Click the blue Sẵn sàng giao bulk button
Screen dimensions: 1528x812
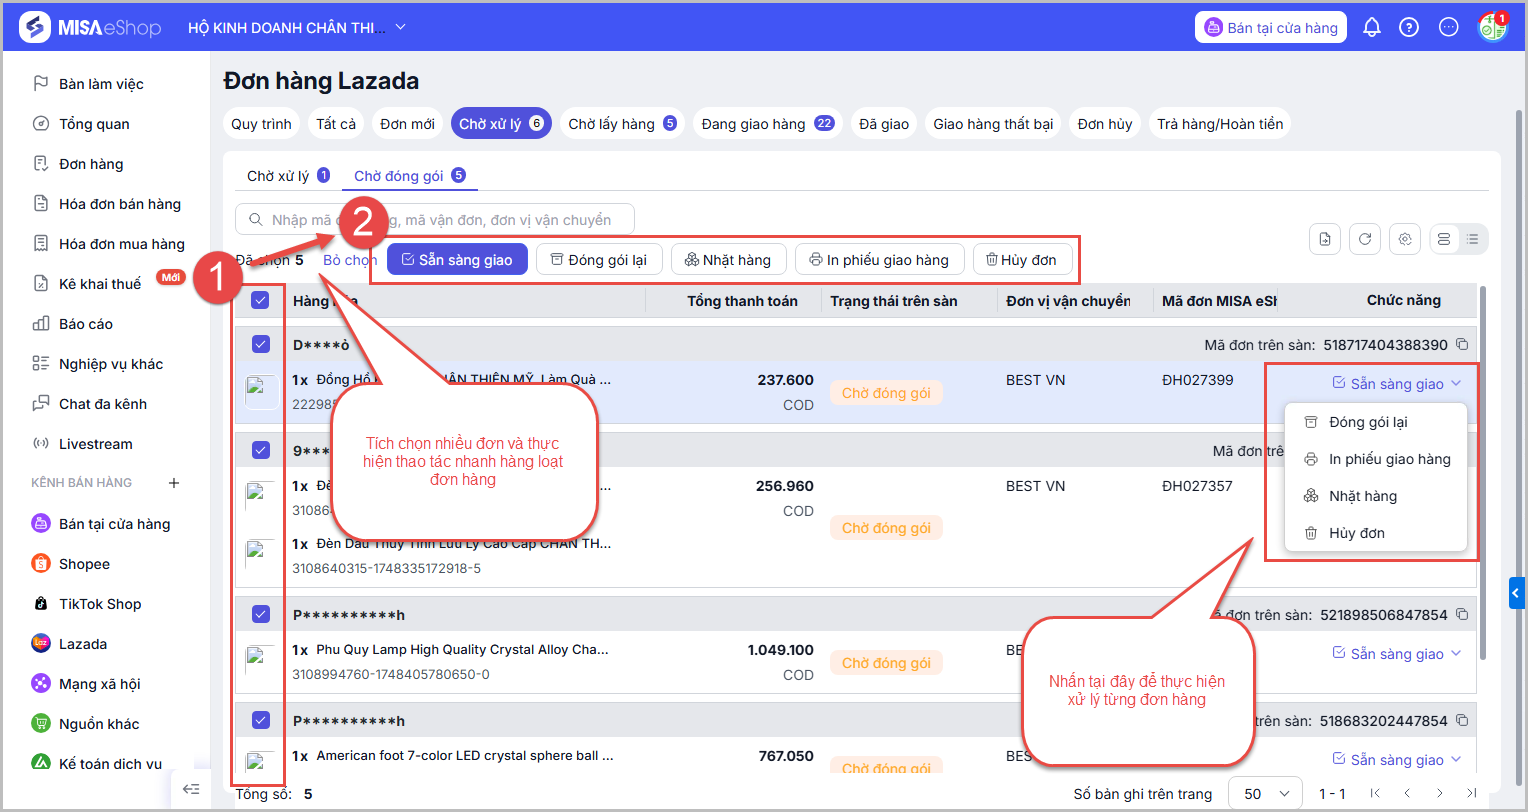[x=456, y=260]
